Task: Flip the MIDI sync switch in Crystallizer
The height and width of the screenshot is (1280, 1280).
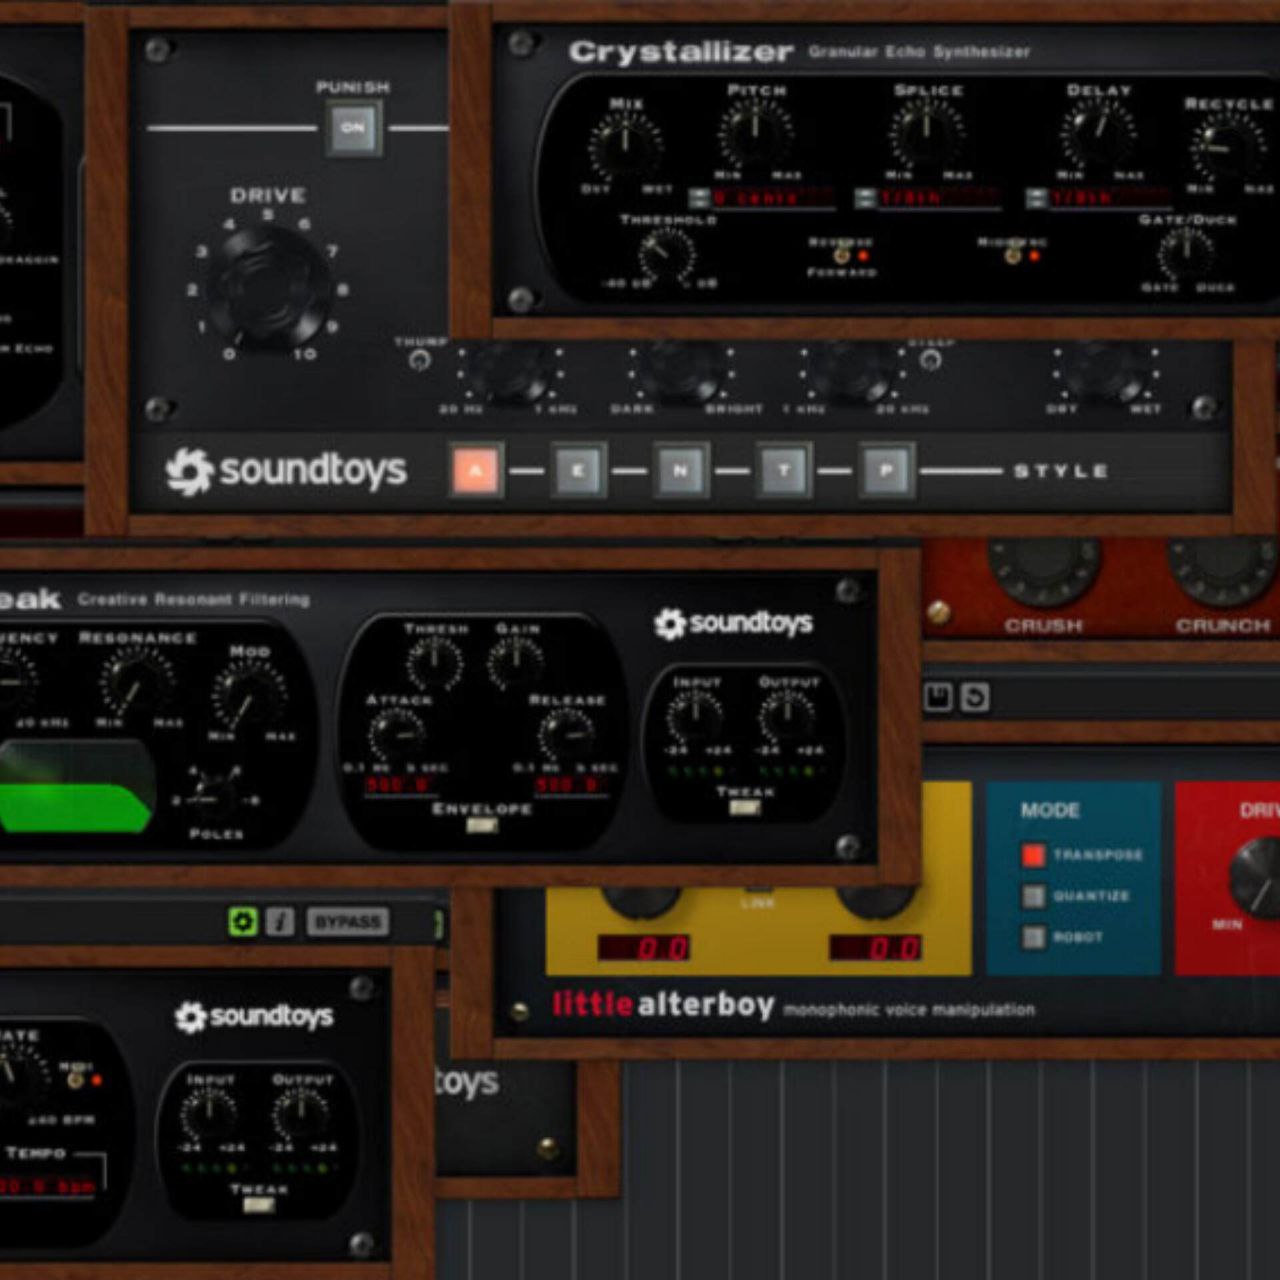Action: 1013,256
